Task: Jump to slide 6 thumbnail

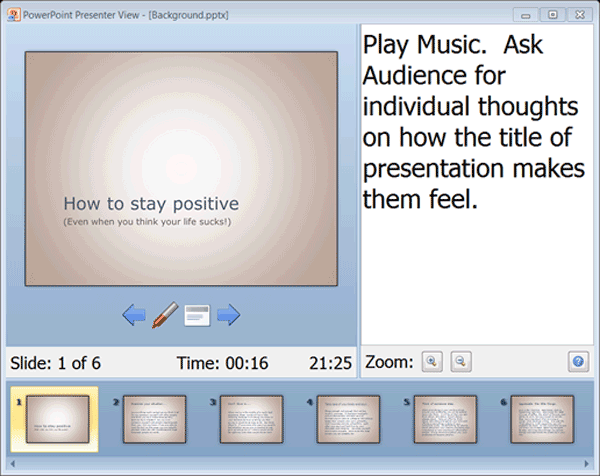Action: [542, 419]
